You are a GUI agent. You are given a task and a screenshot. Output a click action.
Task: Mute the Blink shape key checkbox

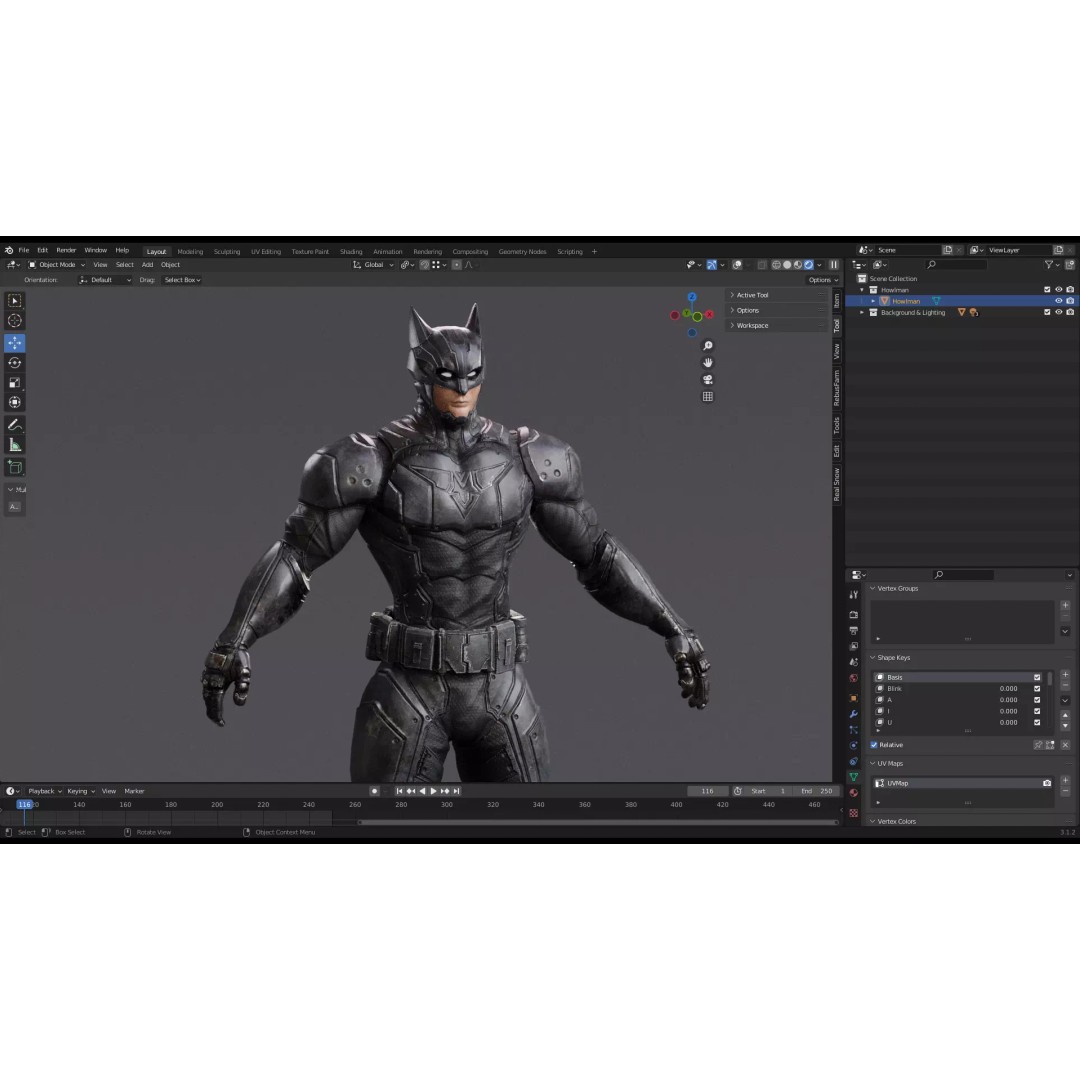click(1037, 688)
